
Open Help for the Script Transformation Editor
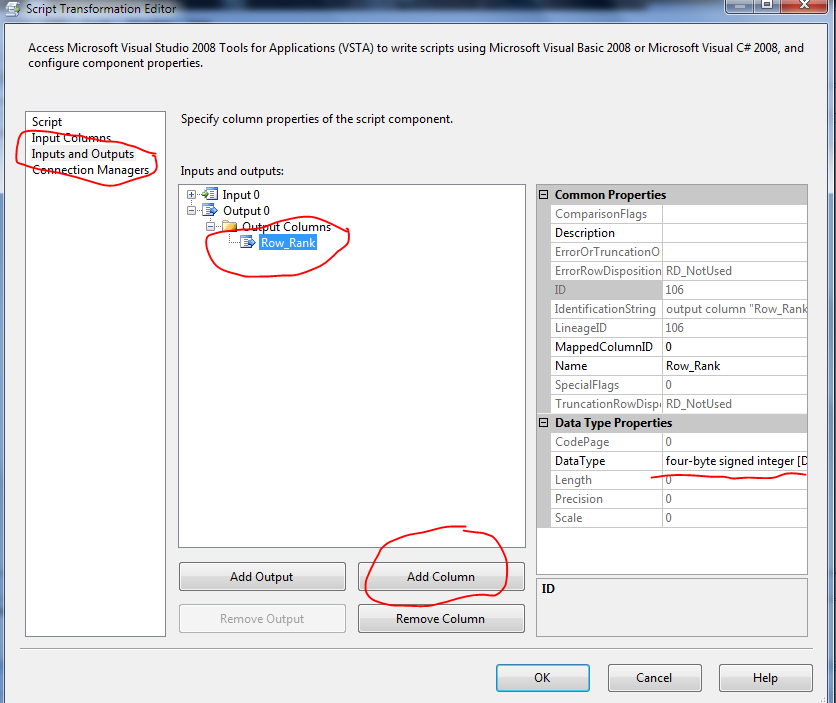765,677
